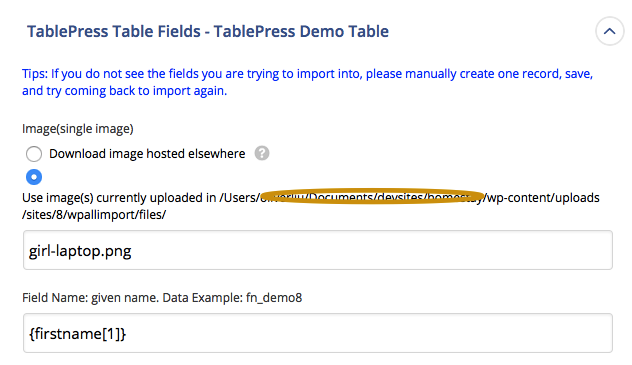Click the '/wp-content/uploads' path text
Image resolution: width=632 pixels, height=365 pixels.
coord(541,198)
